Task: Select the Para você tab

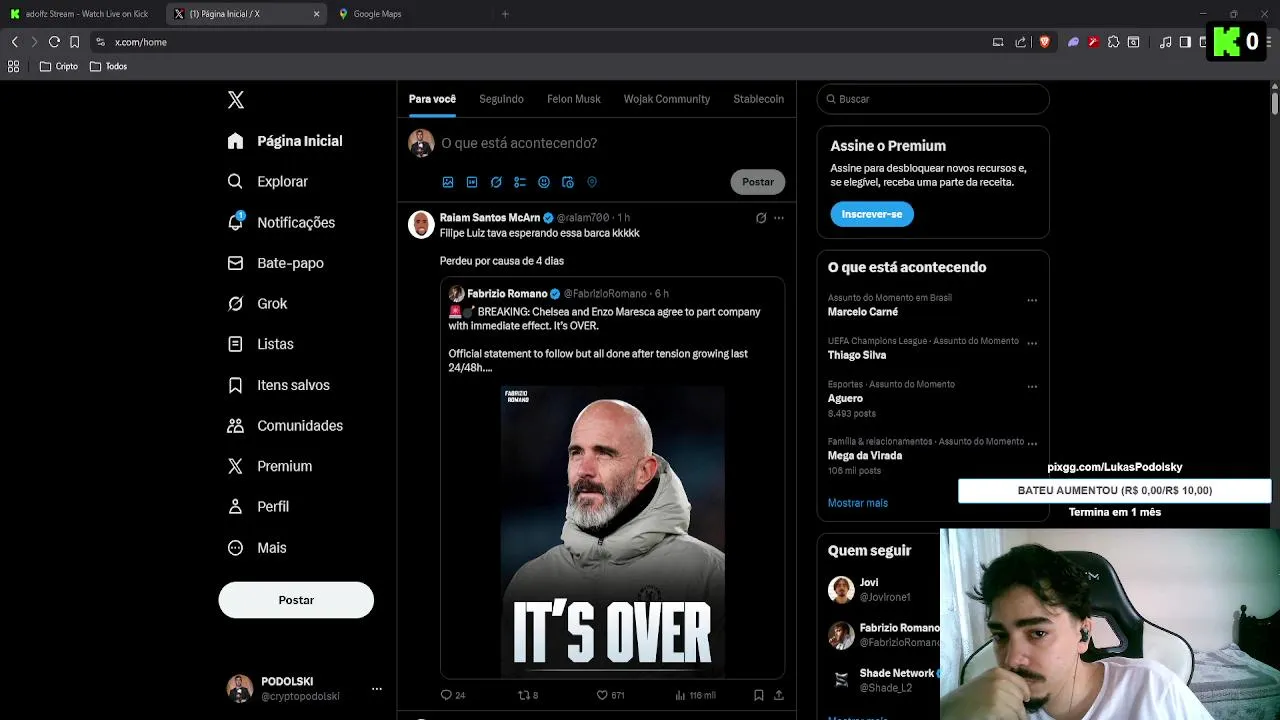Action: click(x=432, y=99)
